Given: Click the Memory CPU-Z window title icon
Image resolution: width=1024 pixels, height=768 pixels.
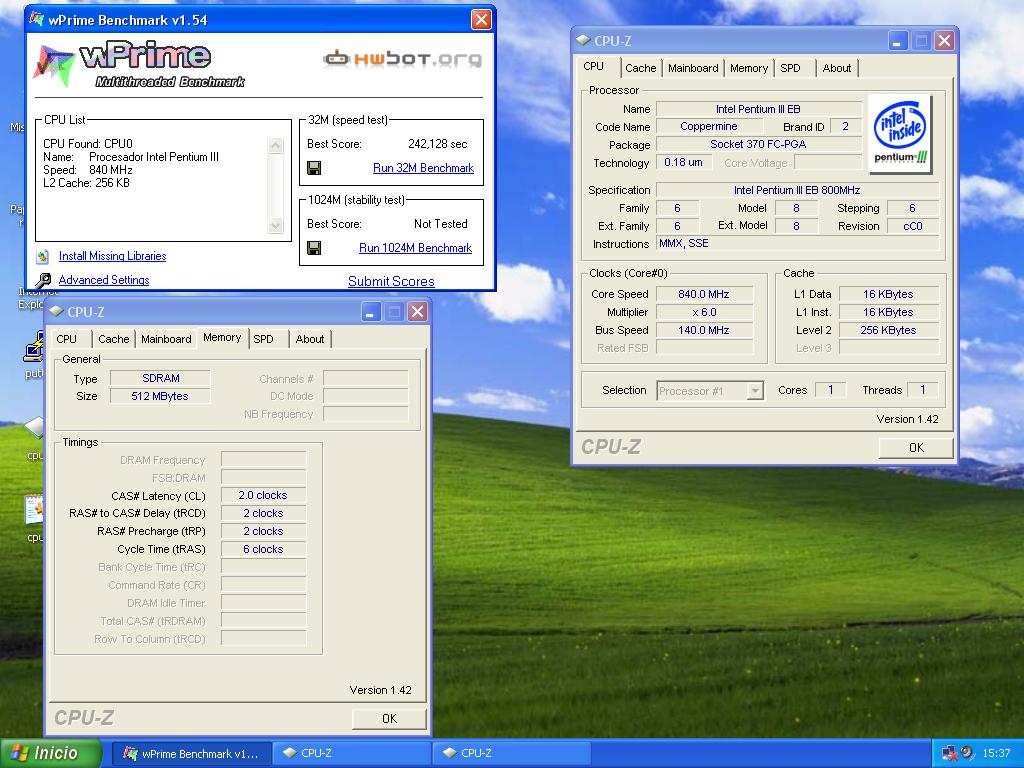Looking at the screenshot, I should click(x=56, y=312).
